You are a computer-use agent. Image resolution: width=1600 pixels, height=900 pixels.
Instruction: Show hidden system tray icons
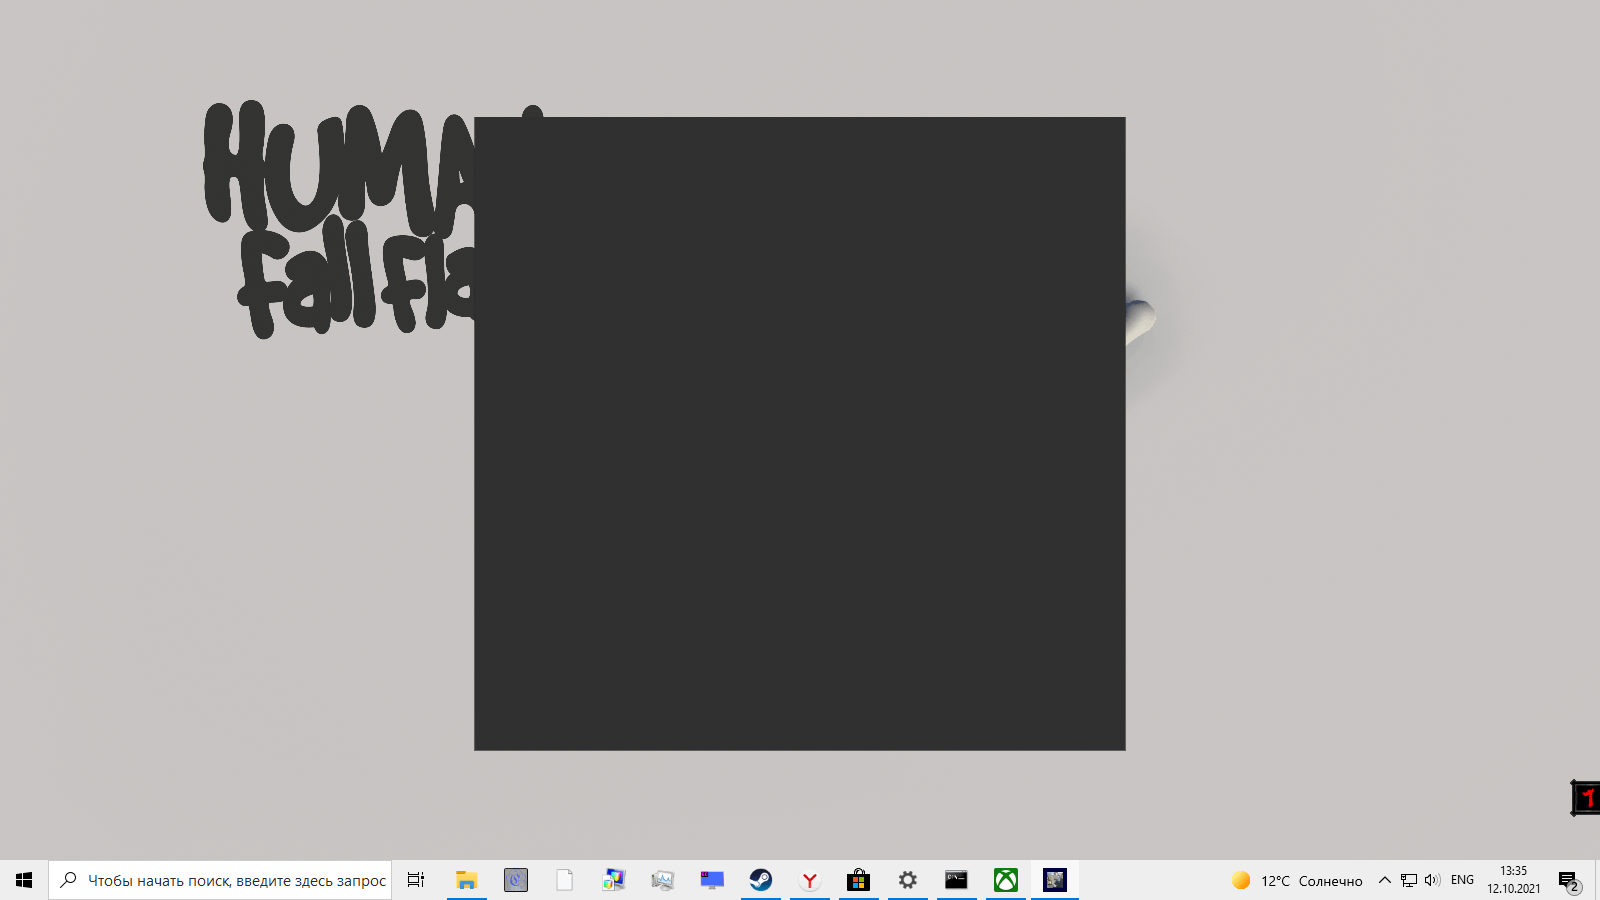point(1385,880)
